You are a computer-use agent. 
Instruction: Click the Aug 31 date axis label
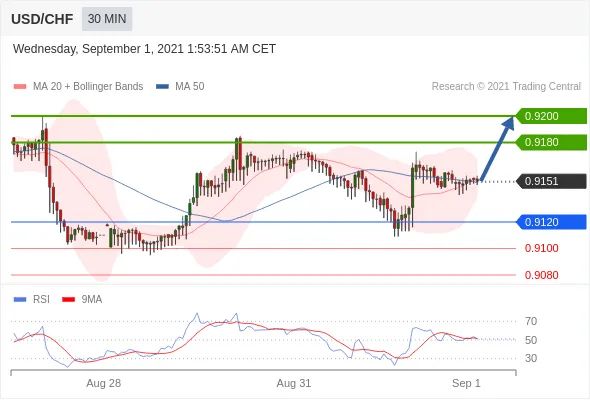point(294,383)
